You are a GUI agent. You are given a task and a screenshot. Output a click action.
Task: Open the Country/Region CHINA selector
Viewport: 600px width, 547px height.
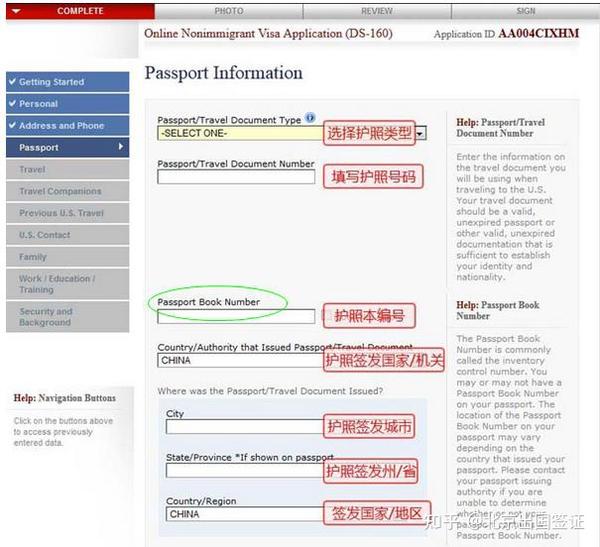pyautogui.click(x=245, y=514)
